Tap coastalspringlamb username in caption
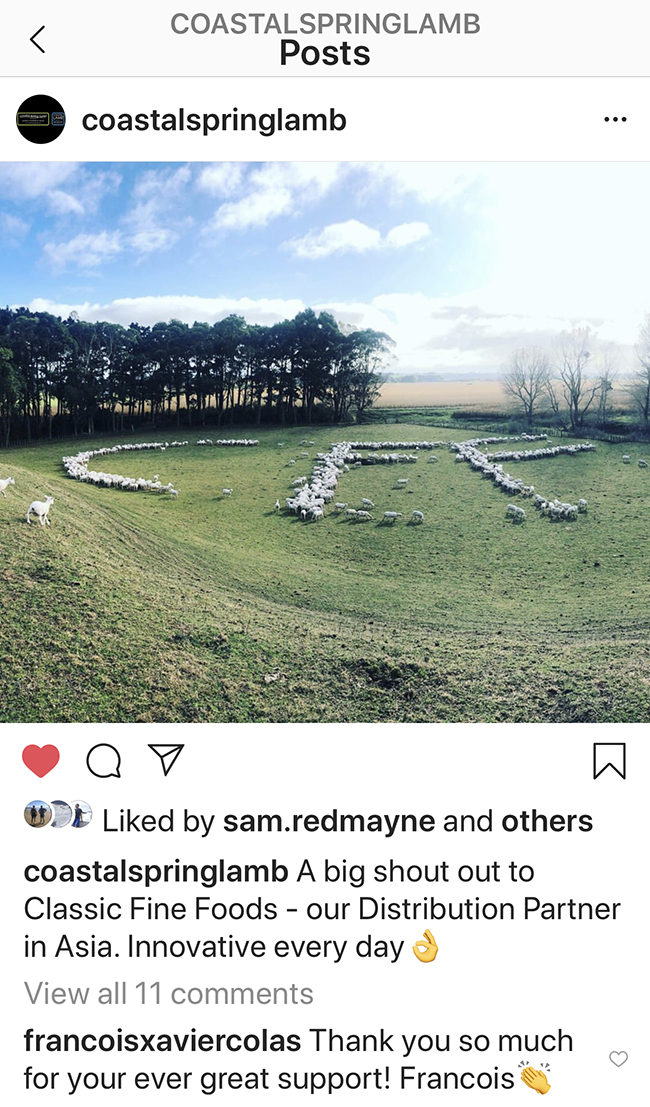 [156, 872]
